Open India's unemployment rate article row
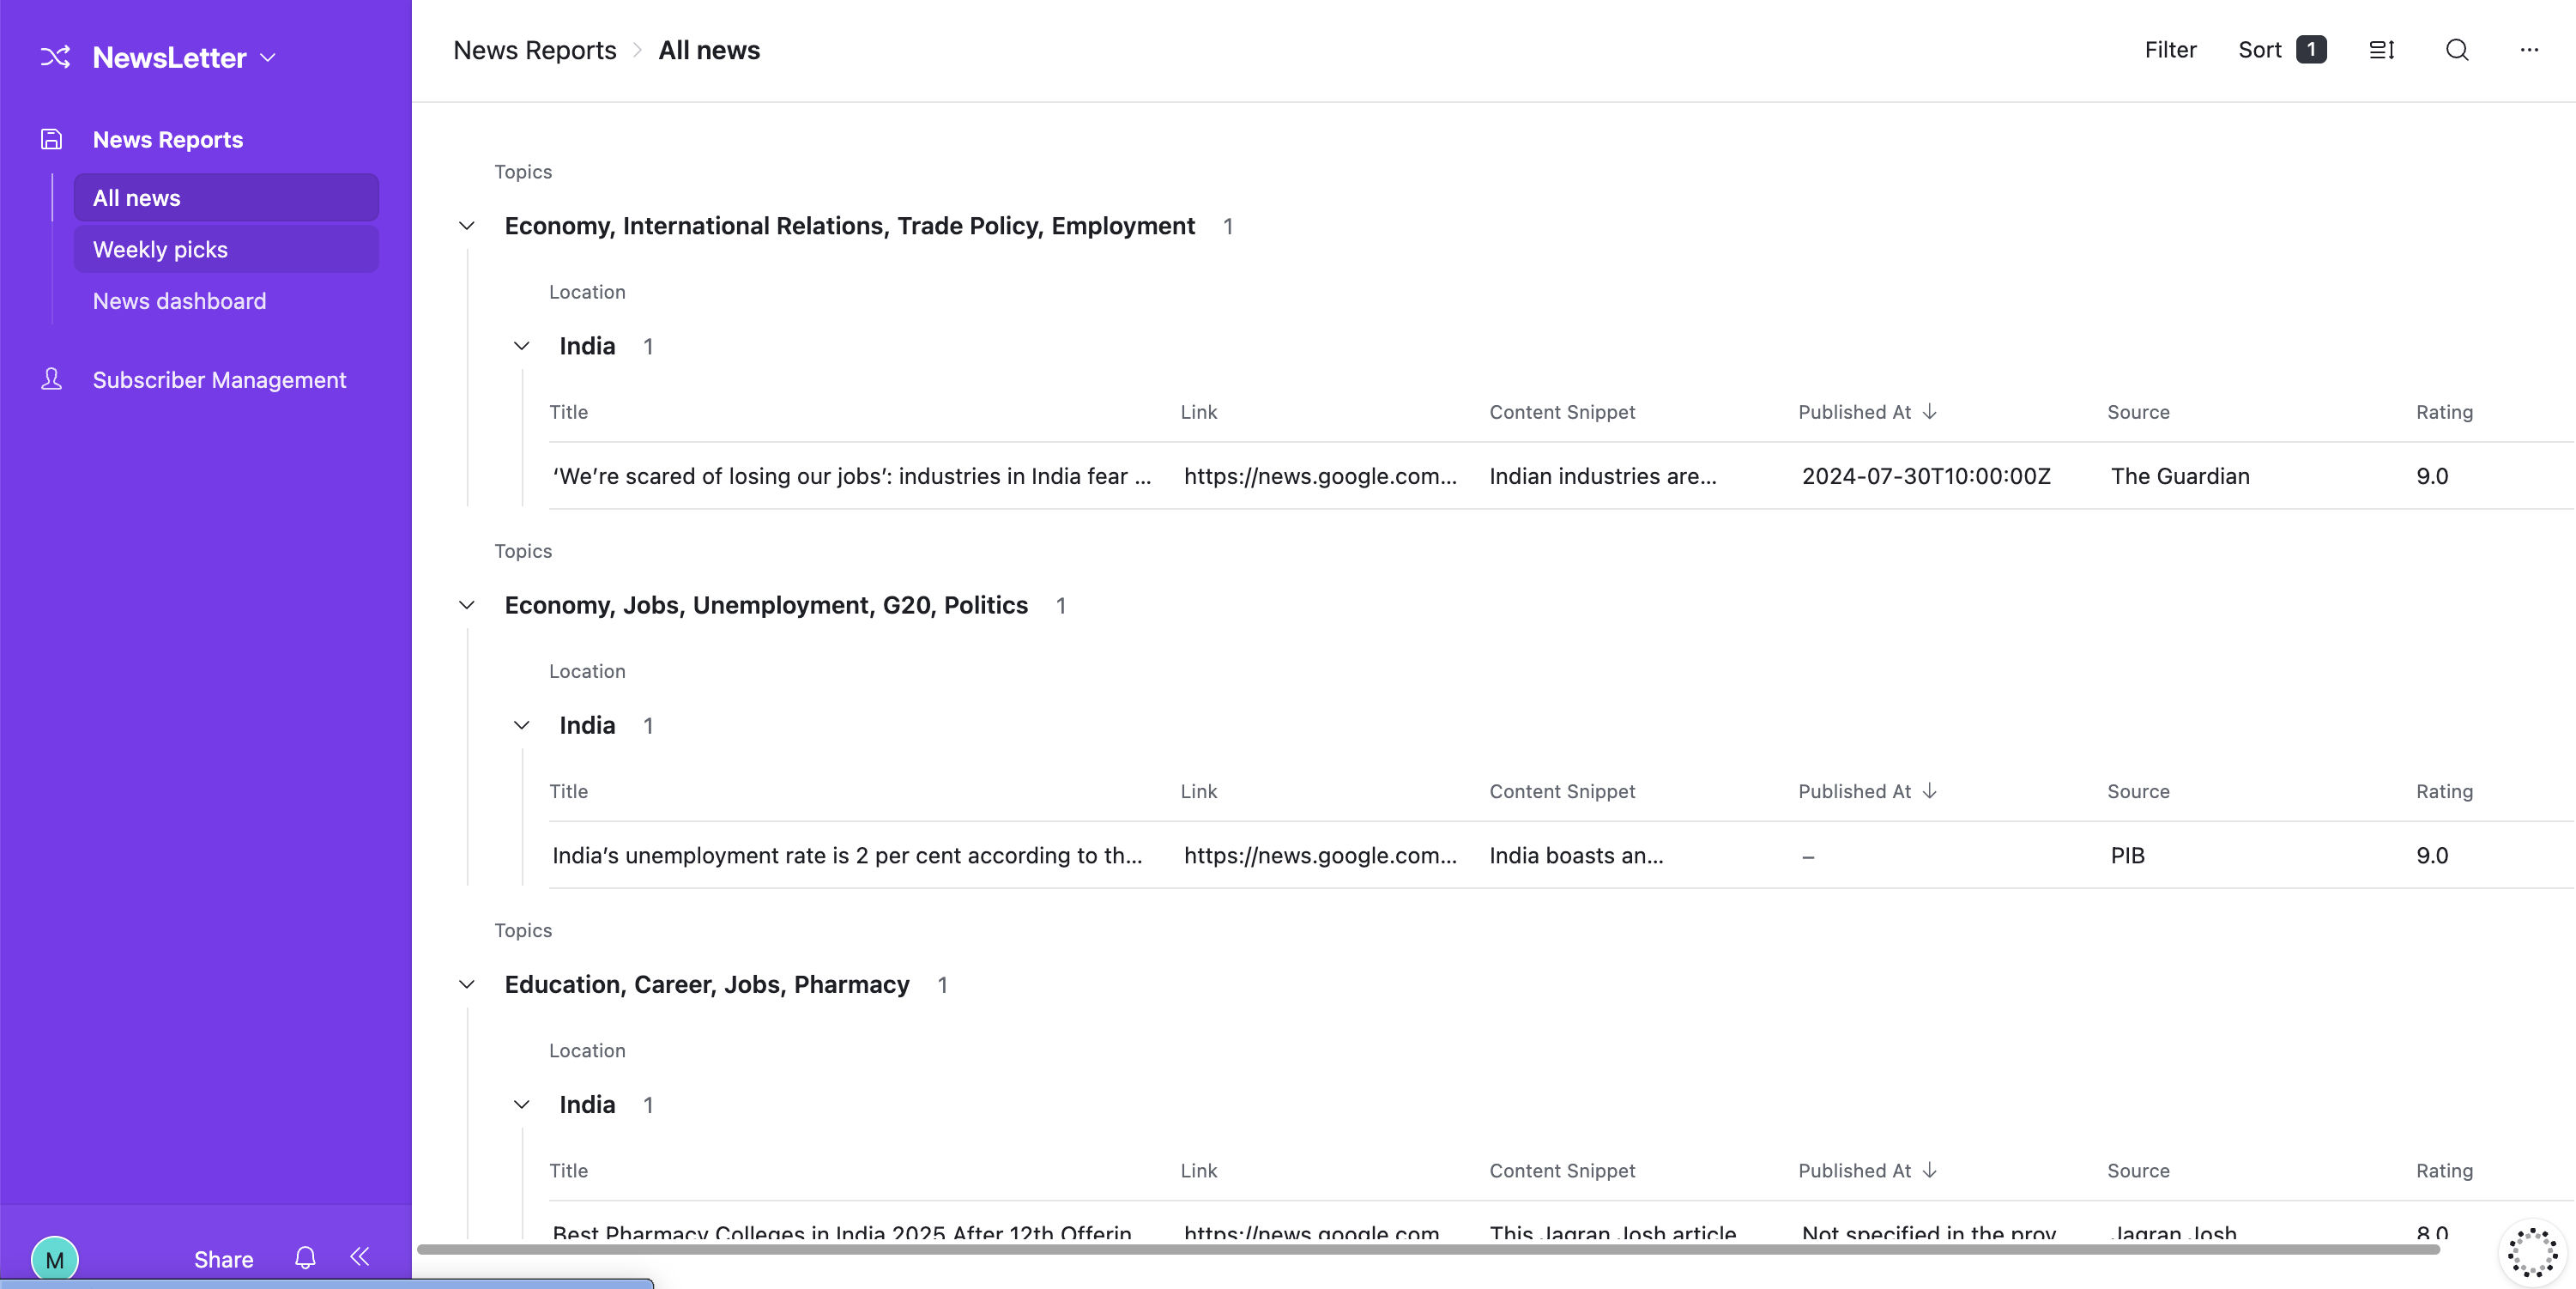The width and height of the screenshot is (2576, 1289). coord(847,854)
